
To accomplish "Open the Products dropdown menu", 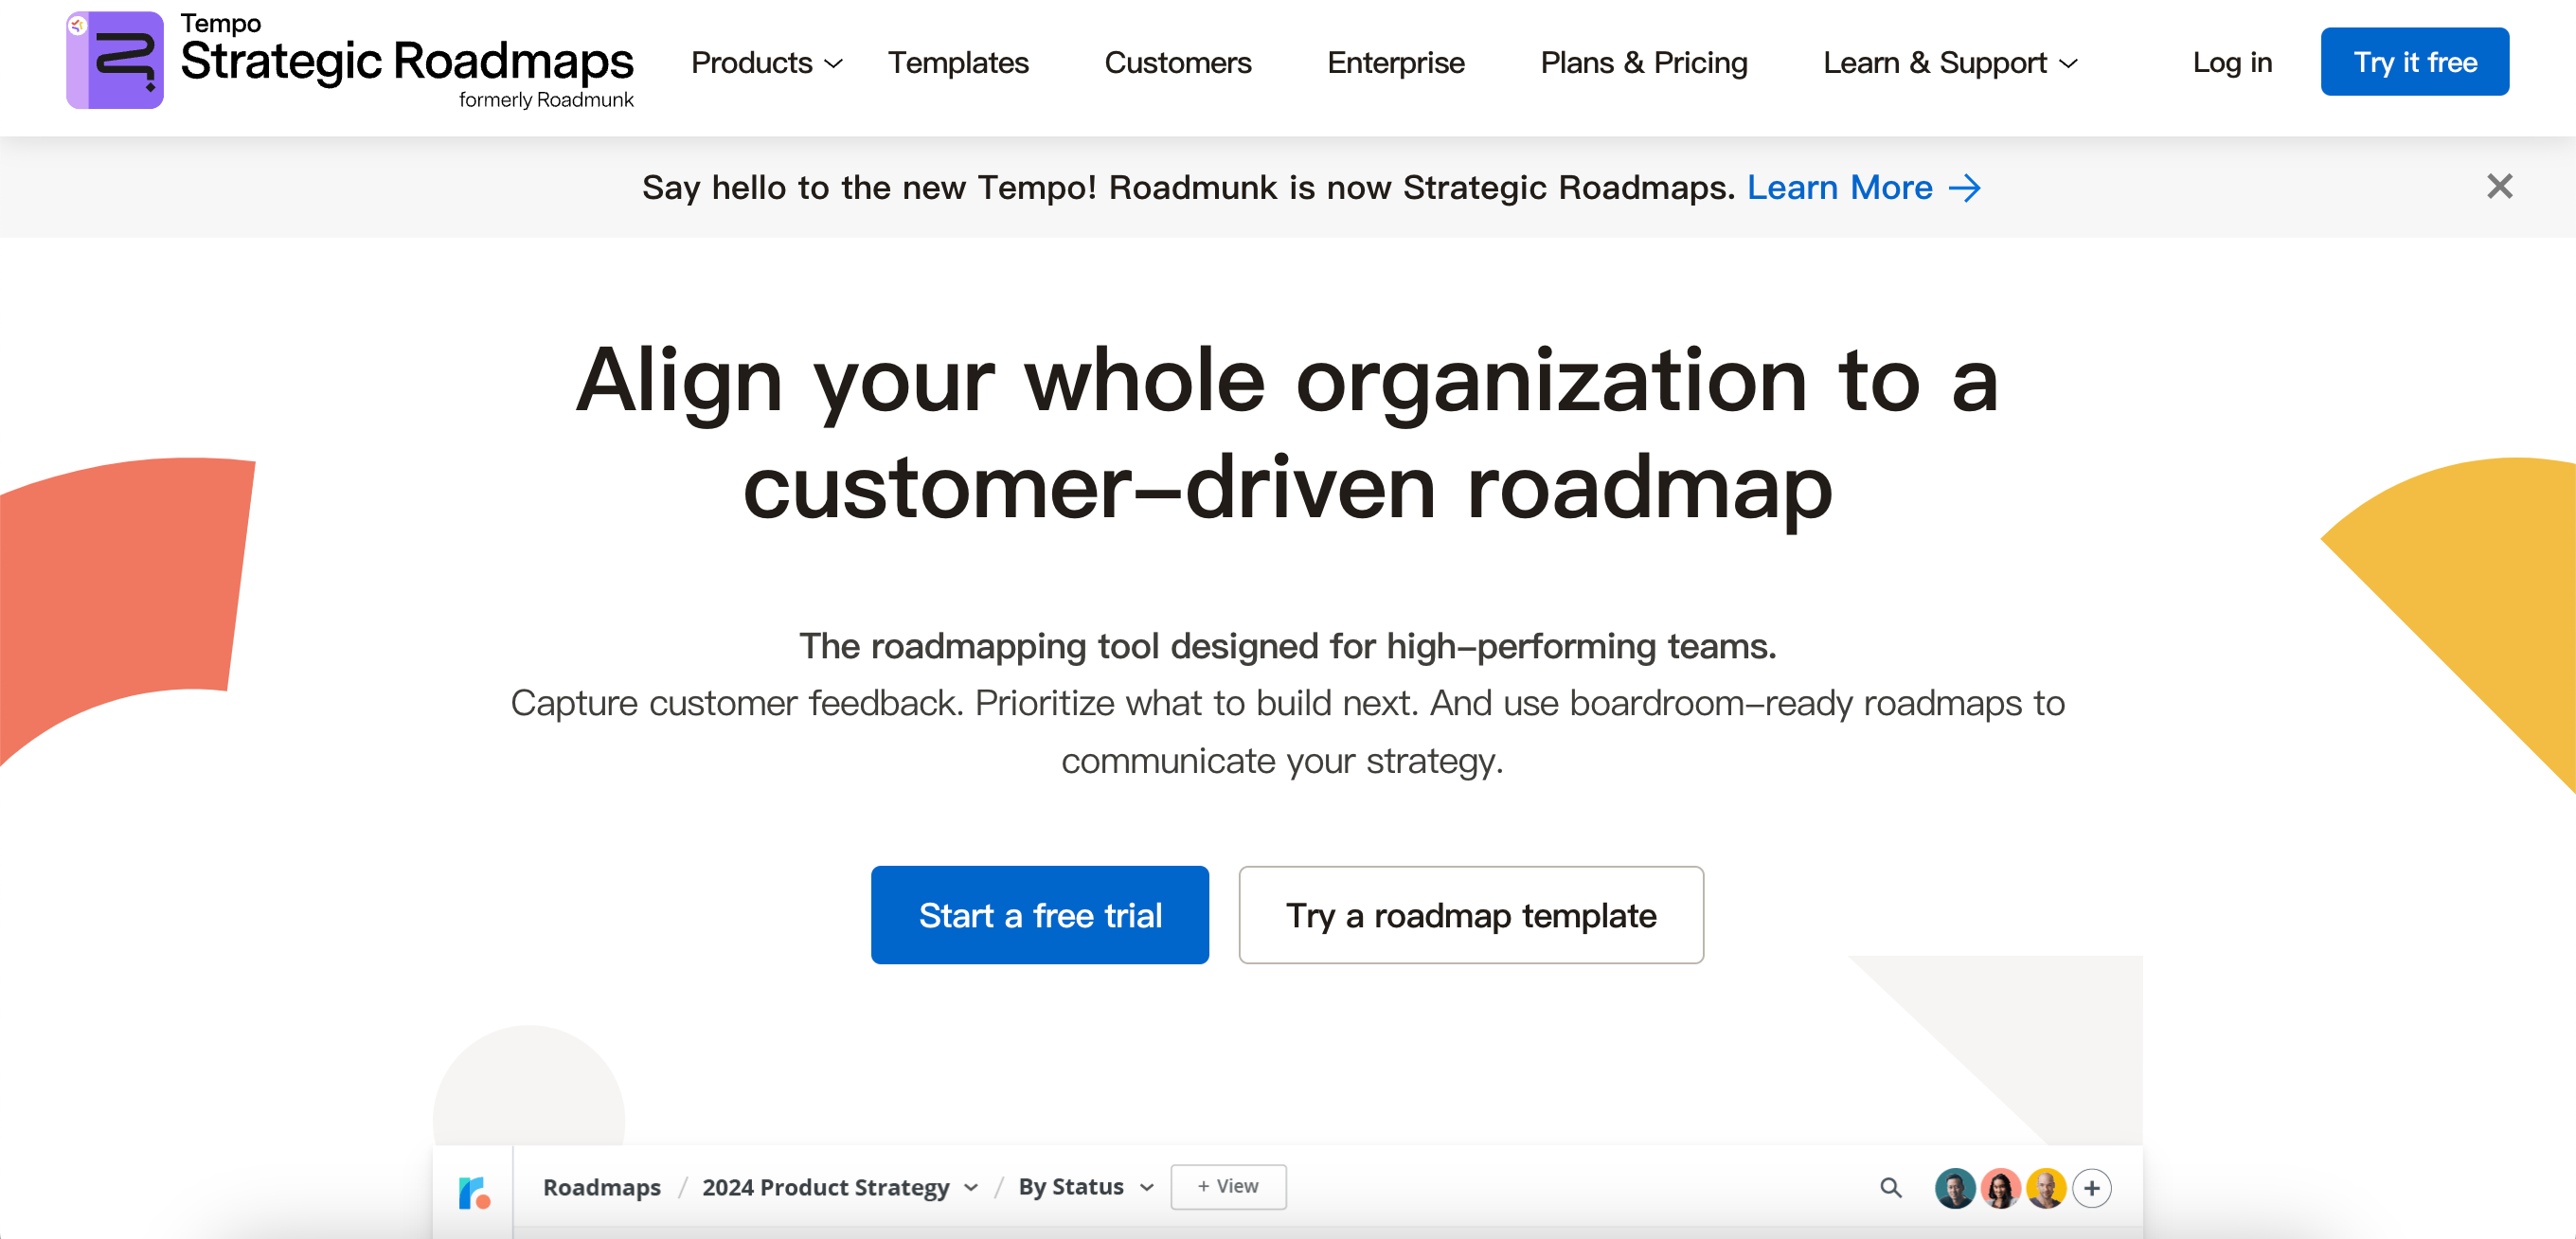I will (767, 62).
